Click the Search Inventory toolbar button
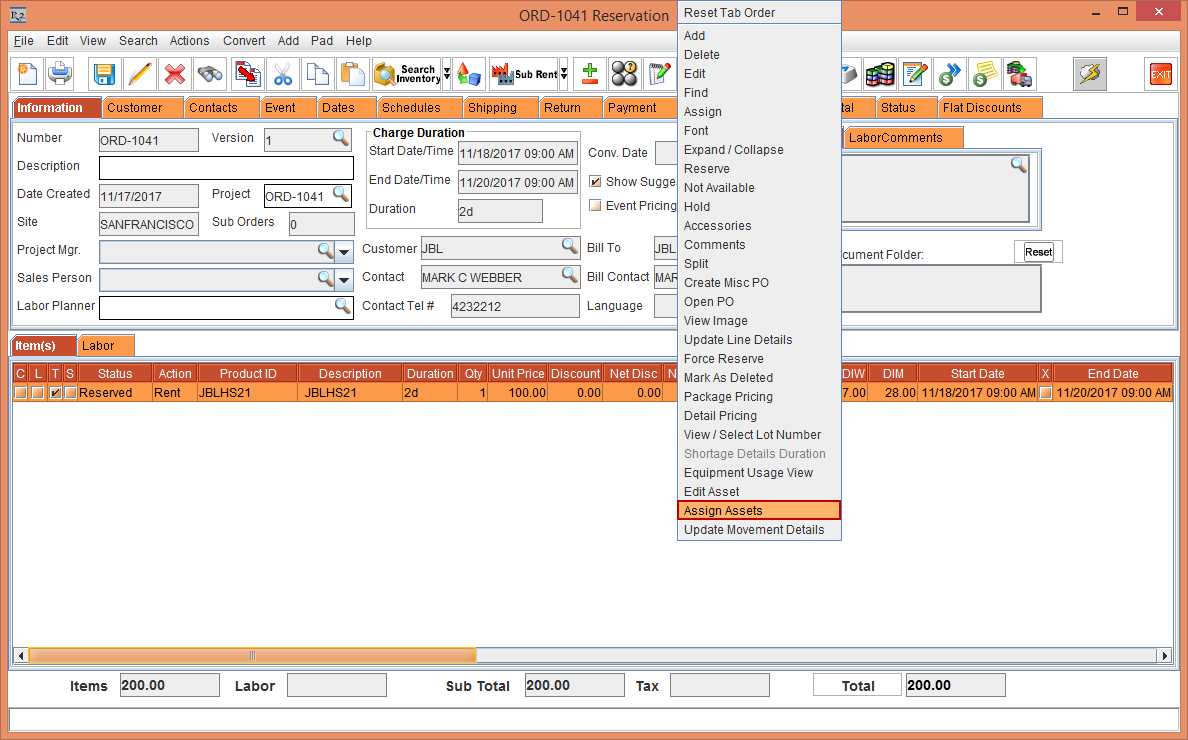1188x740 pixels. [x=406, y=74]
